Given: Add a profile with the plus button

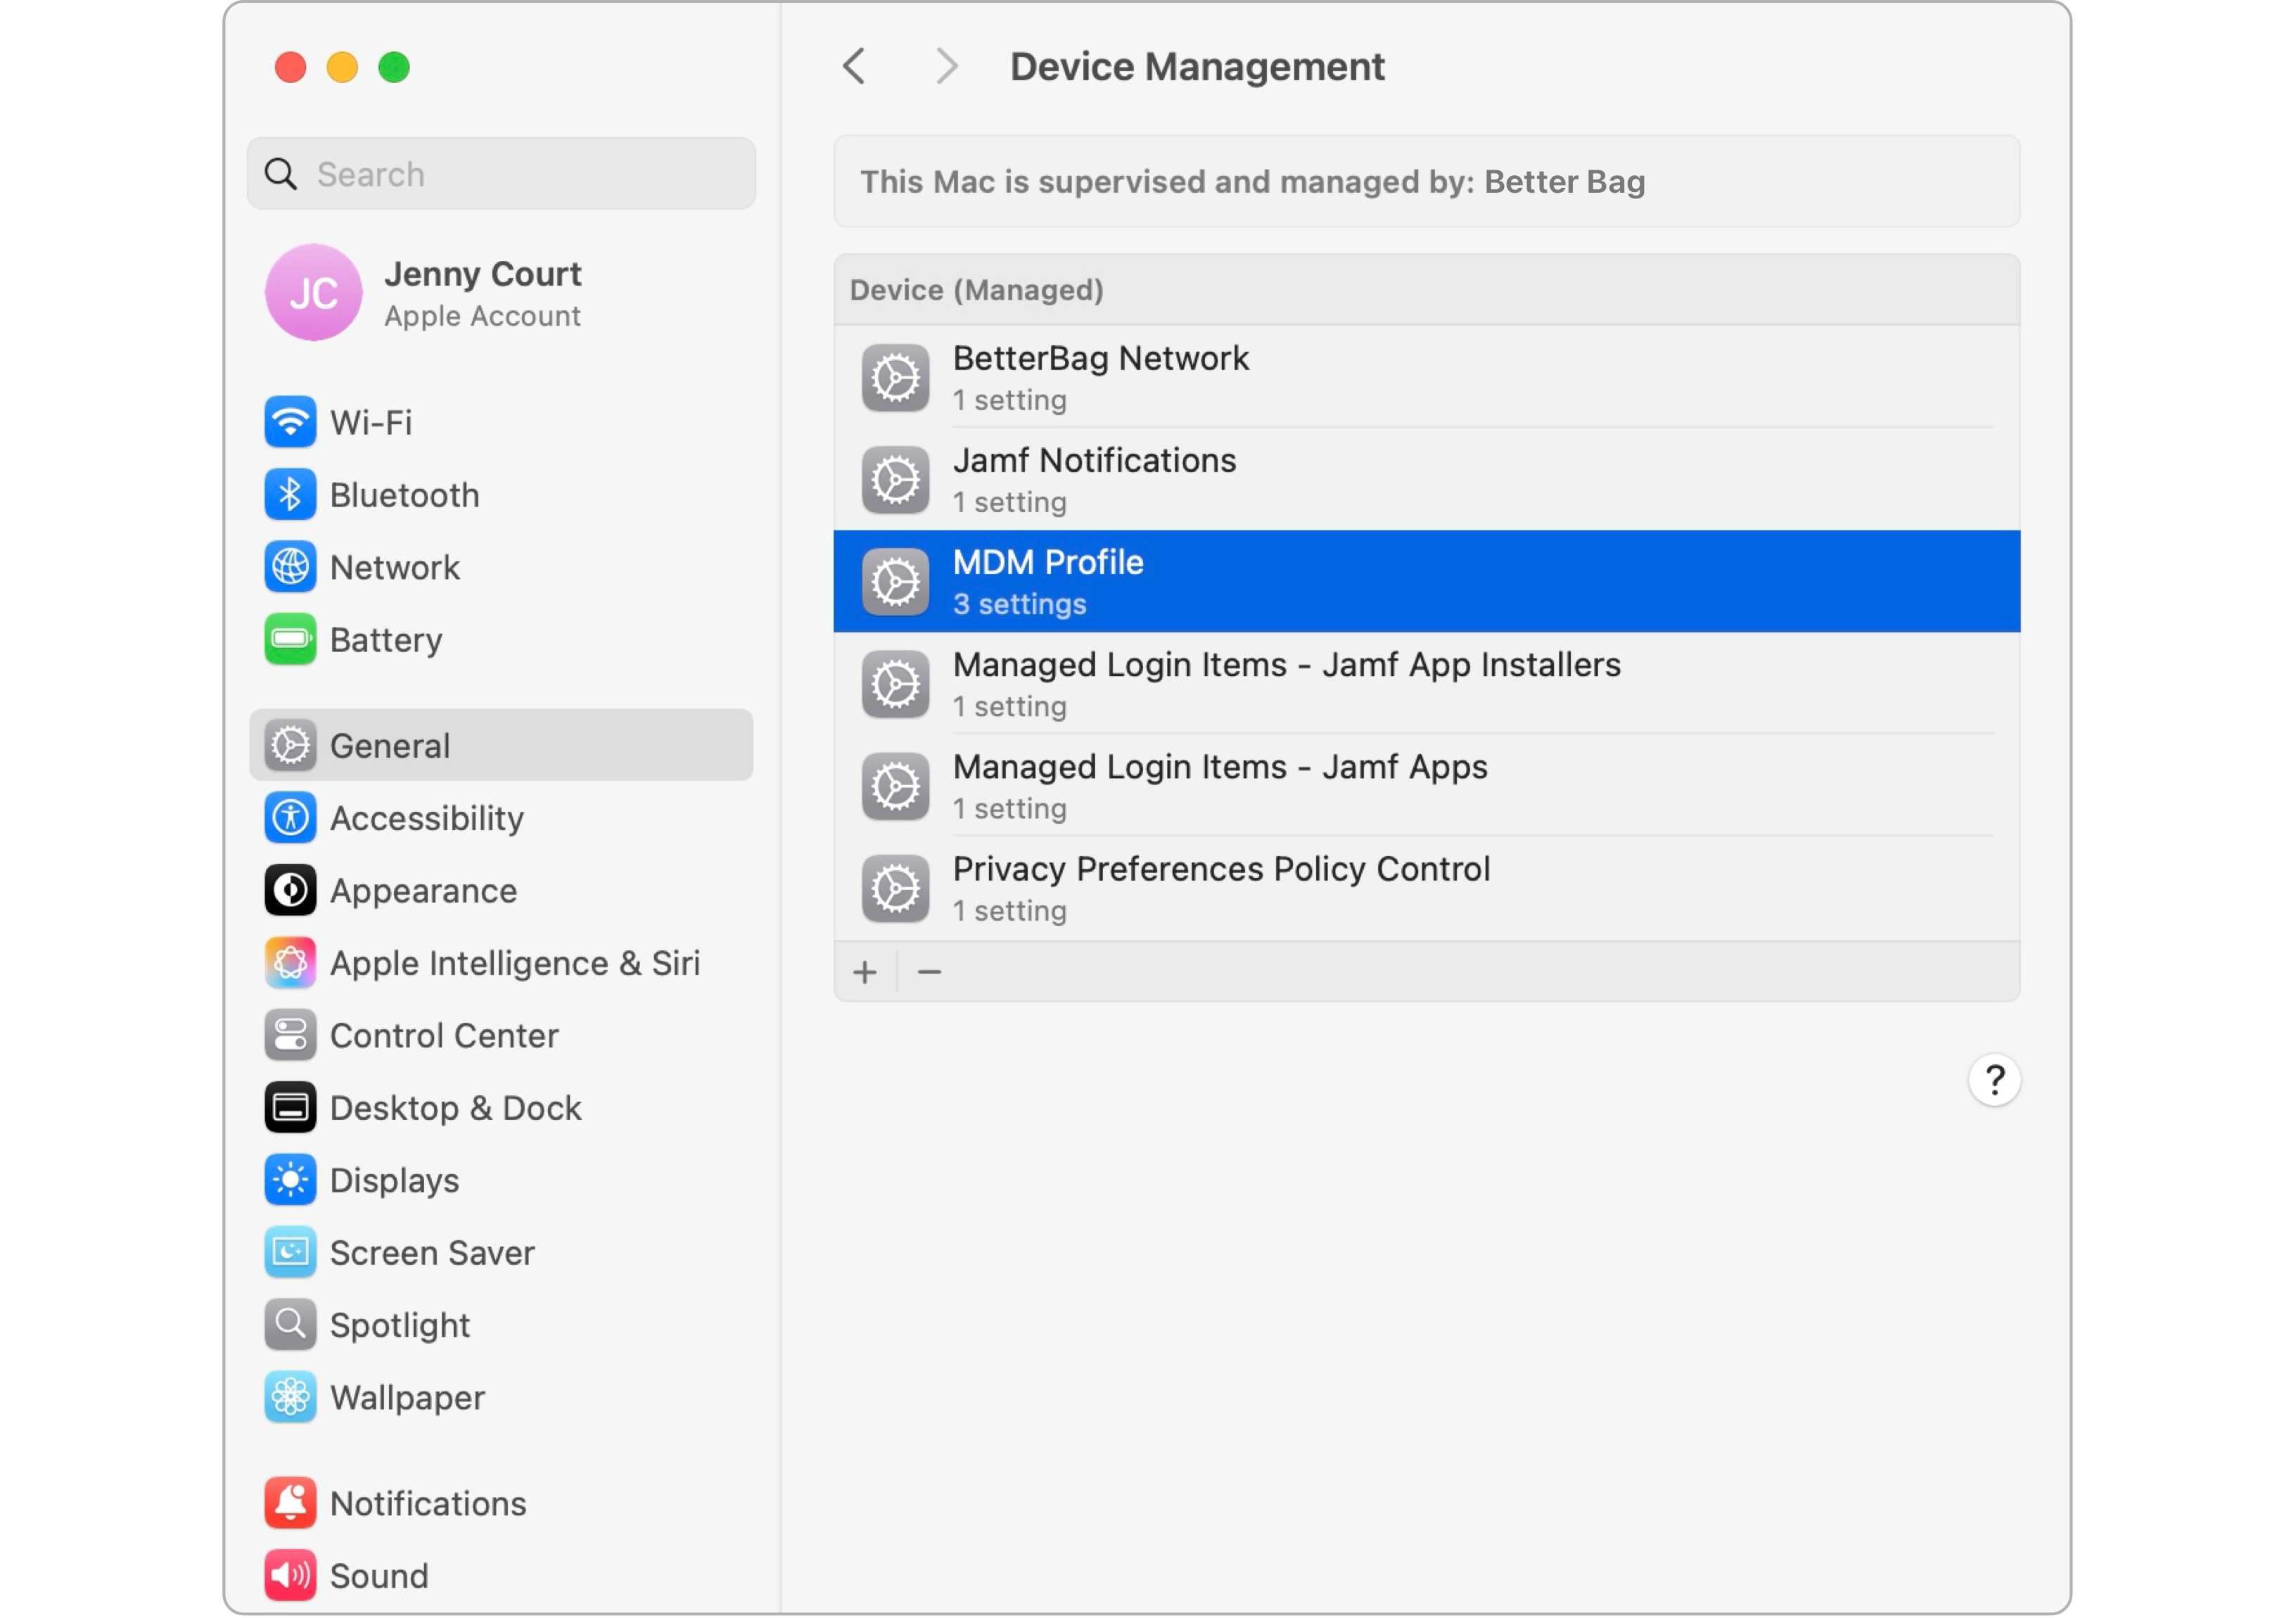Looking at the screenshot, I should point(865,972).
